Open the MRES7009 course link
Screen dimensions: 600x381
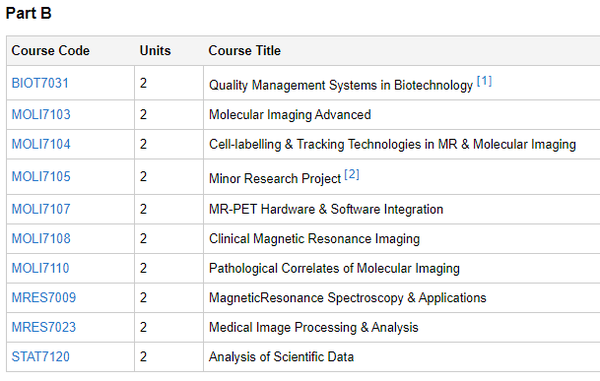[44, 297]
